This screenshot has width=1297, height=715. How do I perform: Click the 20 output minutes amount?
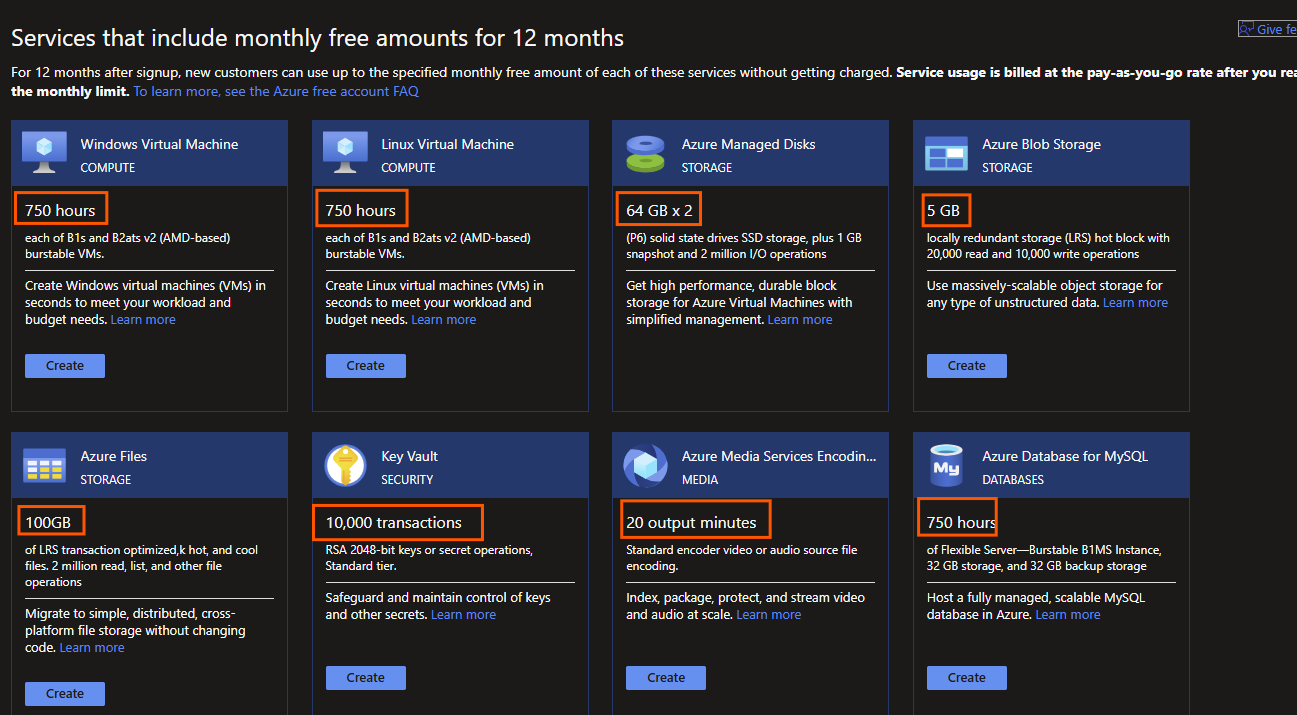click(x=691, y=522)
